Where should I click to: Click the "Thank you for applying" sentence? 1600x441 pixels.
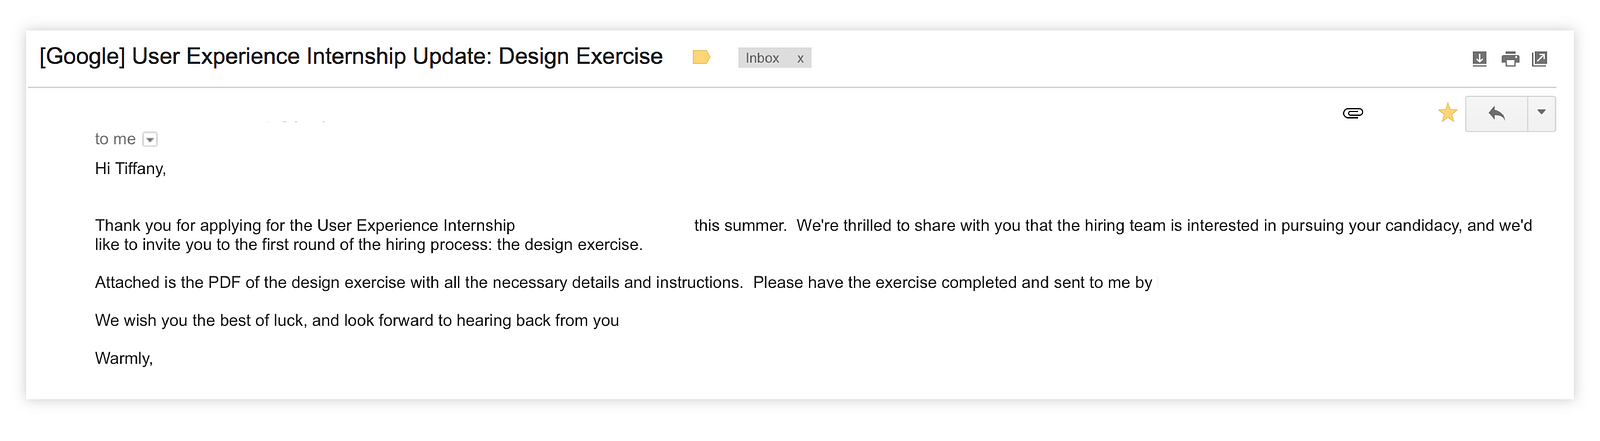tap(305, 225)
